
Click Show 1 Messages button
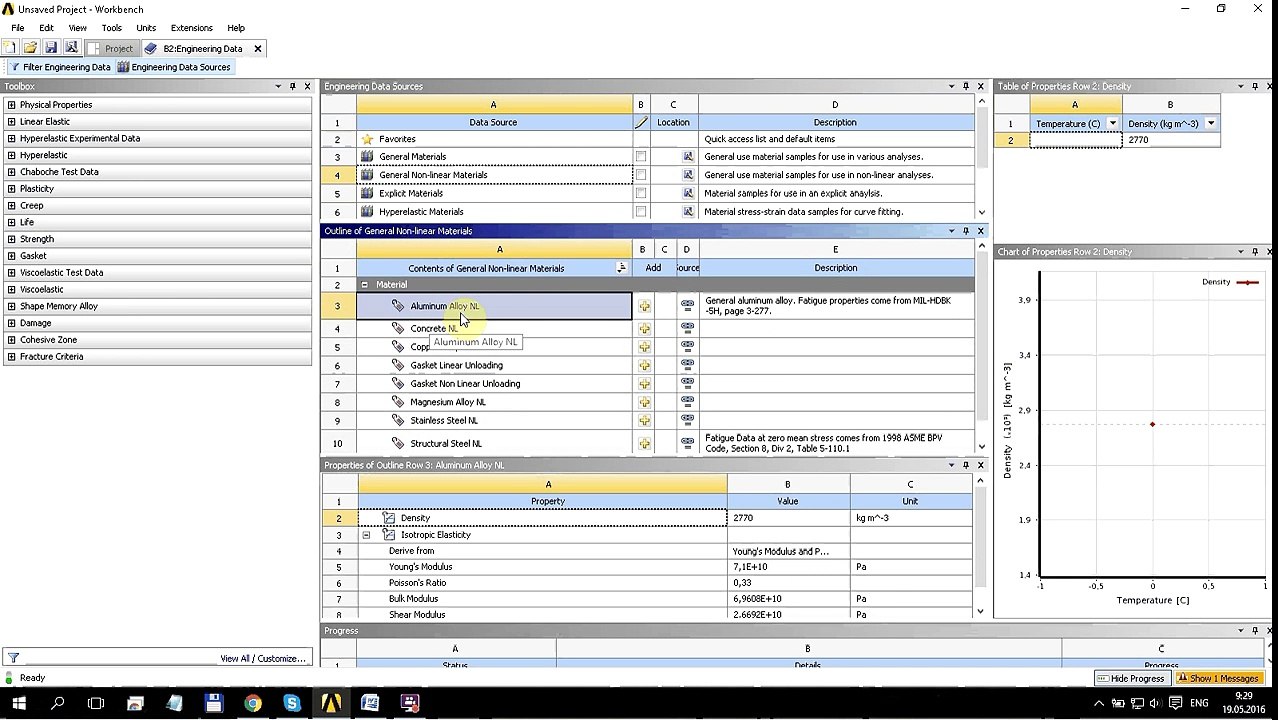point(1217,679)
